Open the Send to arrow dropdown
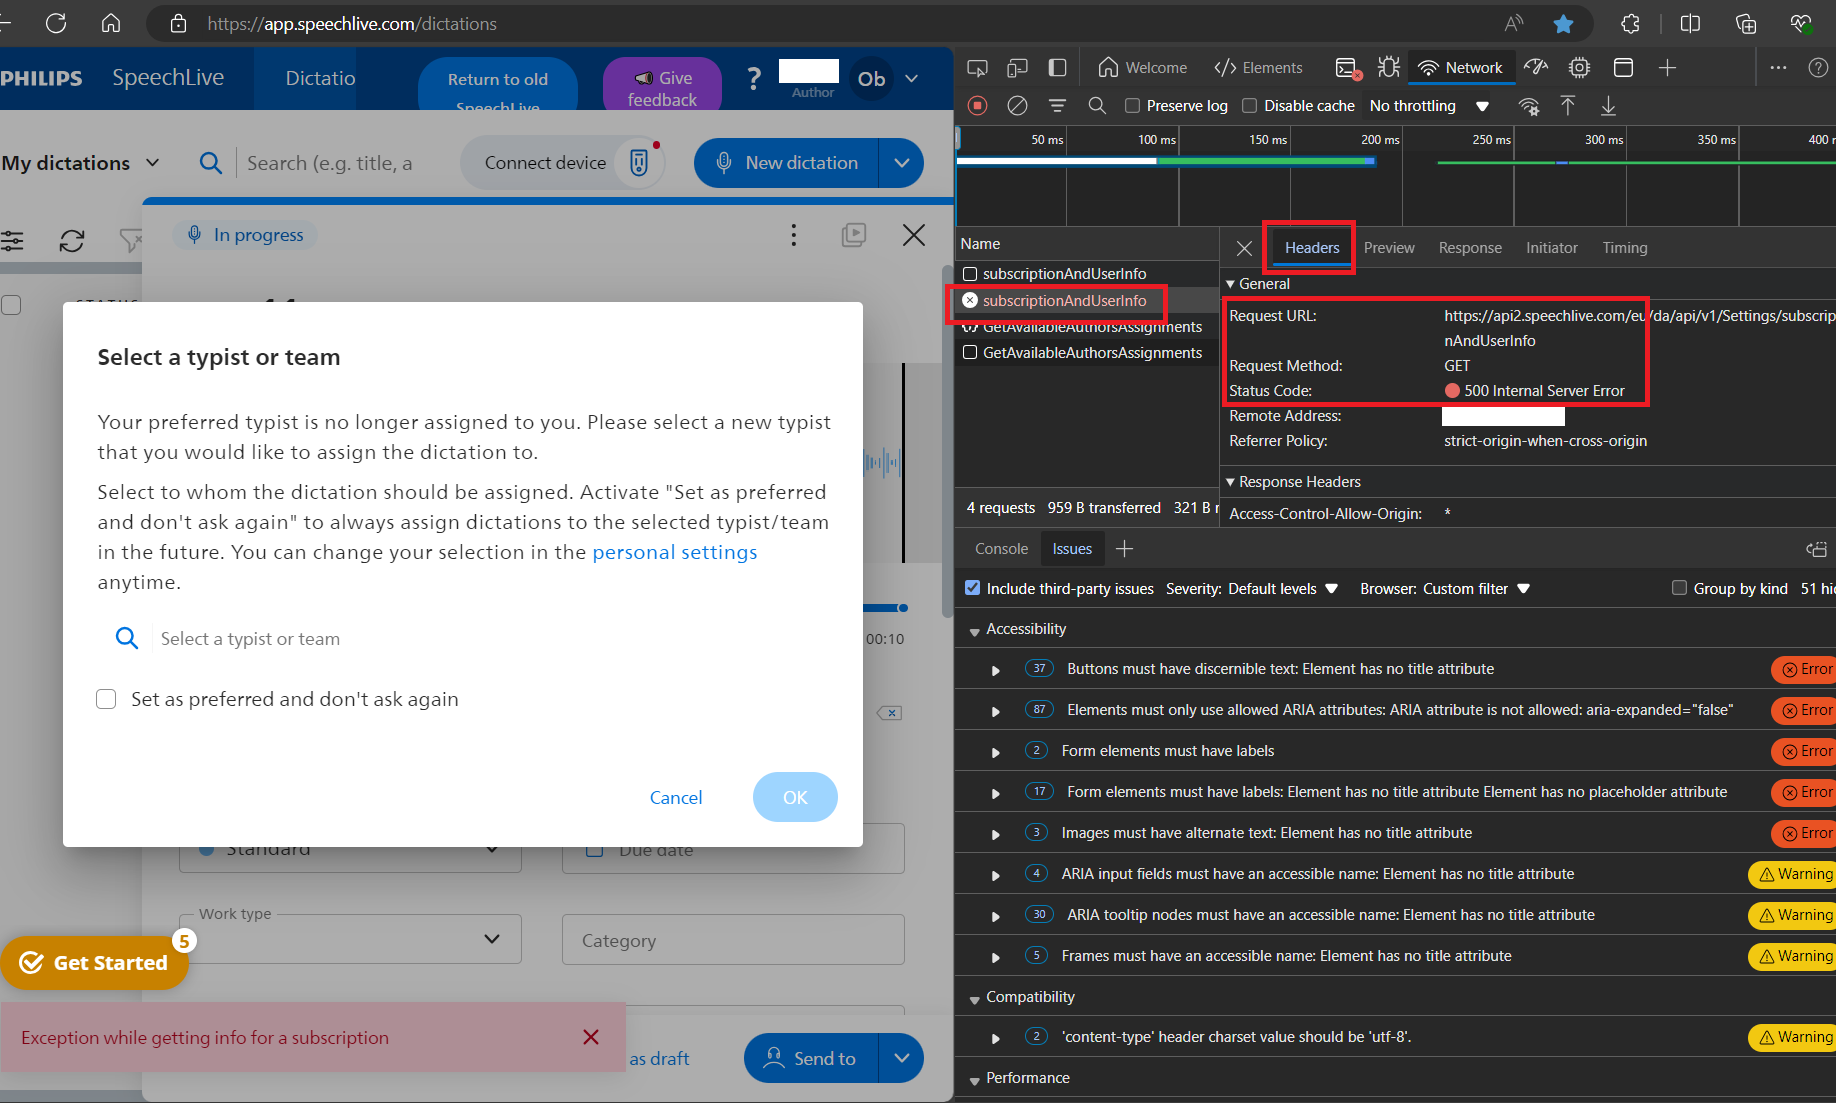 901,1058
